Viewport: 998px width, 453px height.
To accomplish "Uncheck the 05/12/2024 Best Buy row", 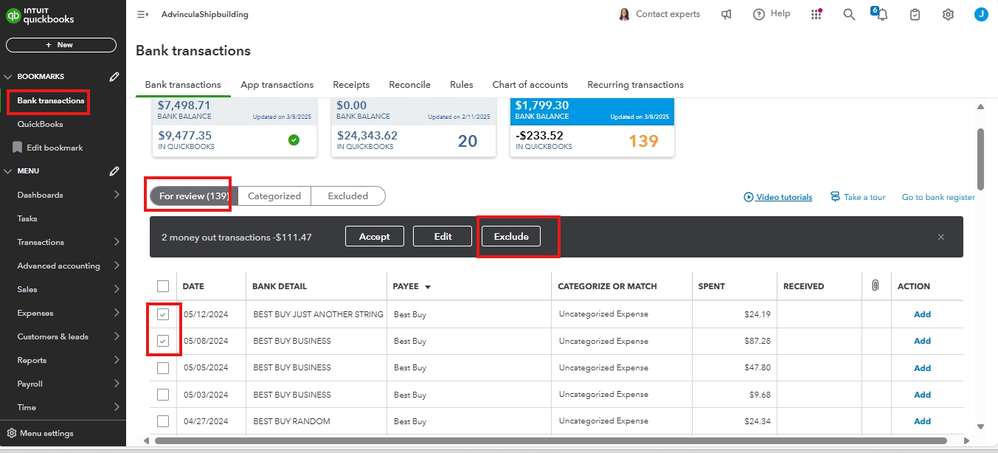I will pyautogui.click(x=163, y=314).
